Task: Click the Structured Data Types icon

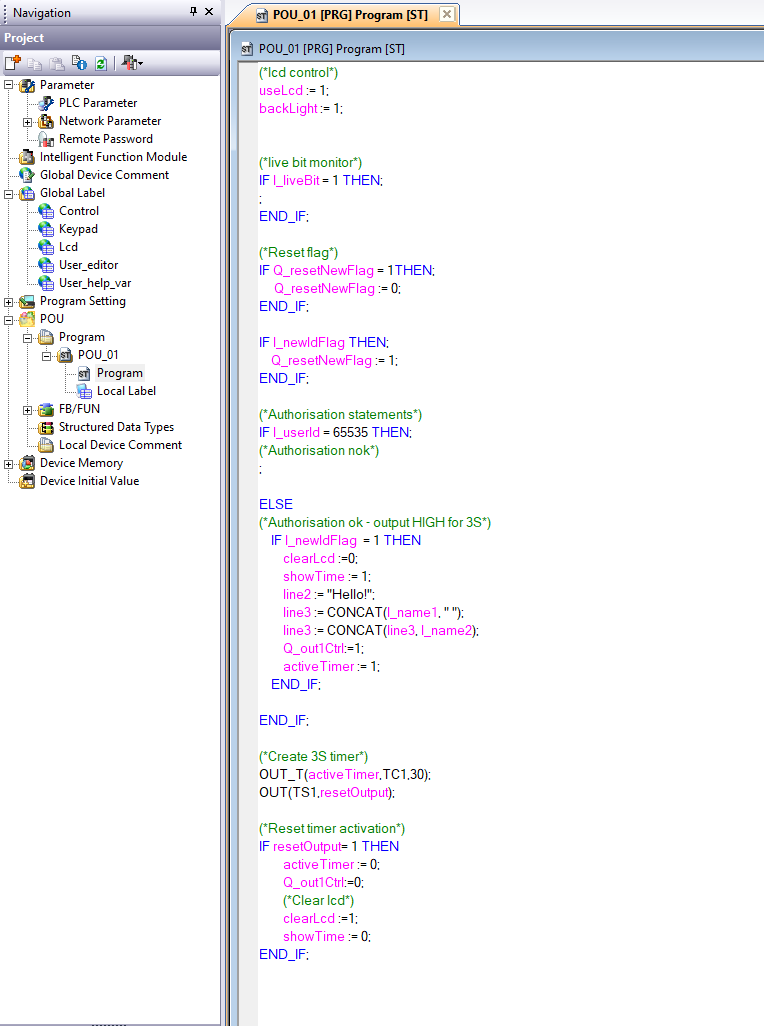Action: [46, 427]
